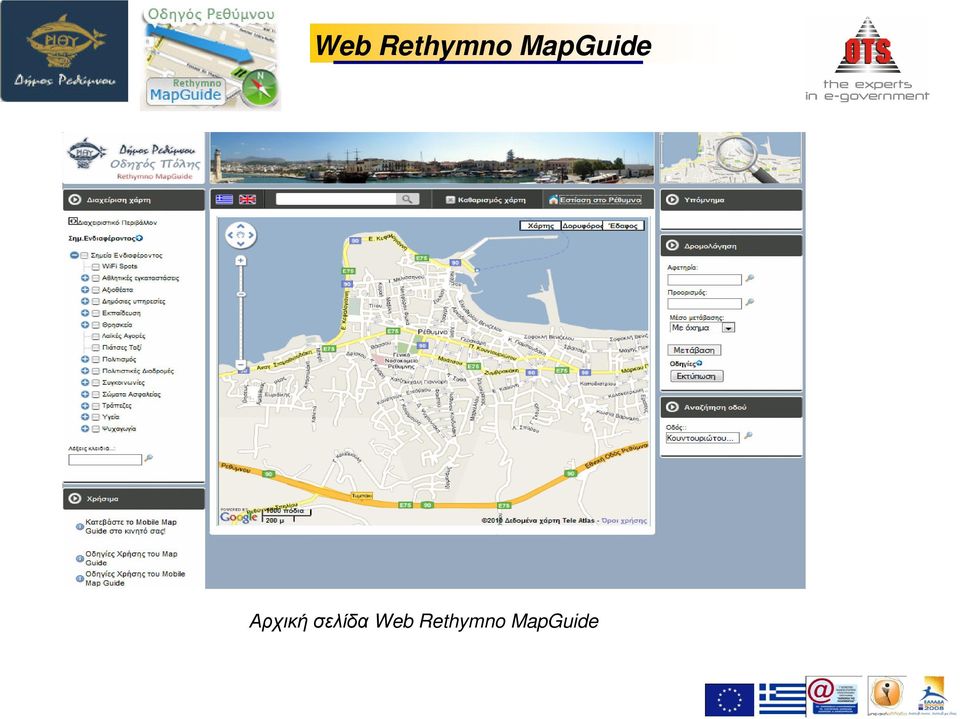The height and width of the screenshot is (719, 960).
Task: Open the Όροι χρήσης link on the map
Action: pos(624,521)
